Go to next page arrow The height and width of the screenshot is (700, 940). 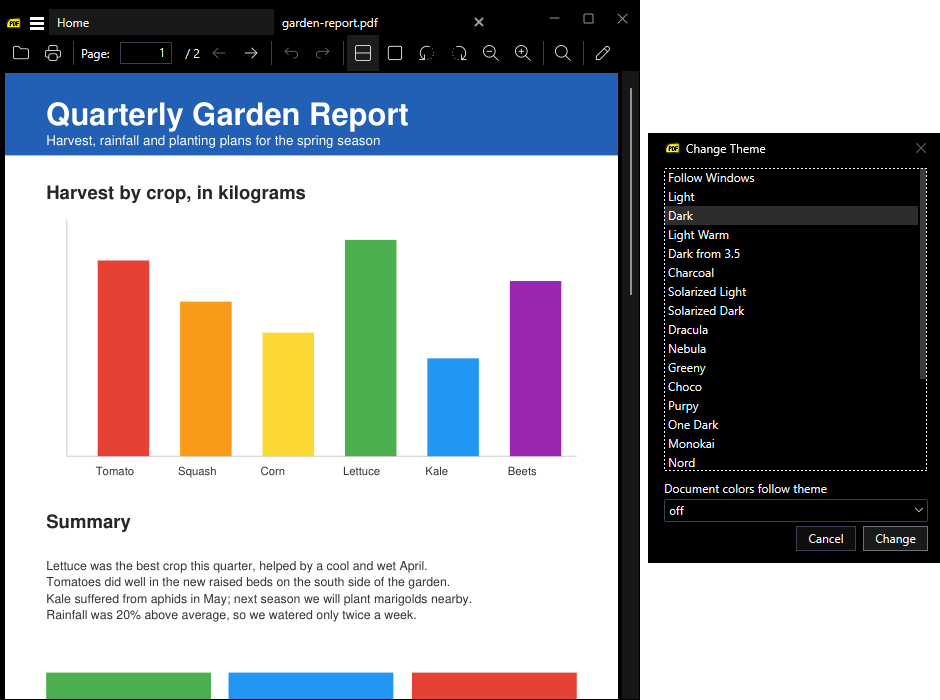(x=251, y=53)
